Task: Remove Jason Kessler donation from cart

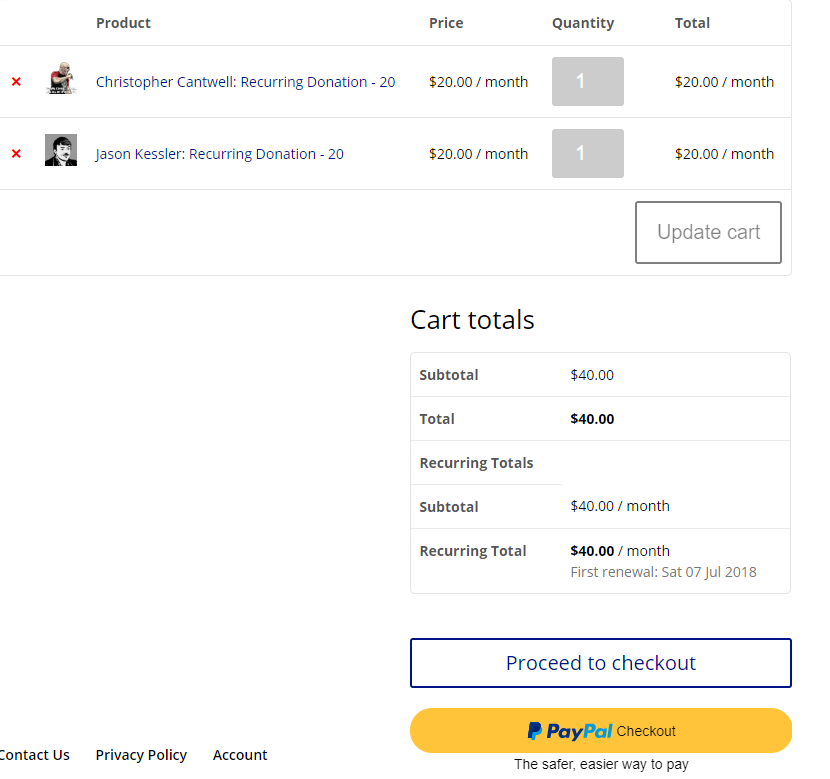Action: coord(16,153)
